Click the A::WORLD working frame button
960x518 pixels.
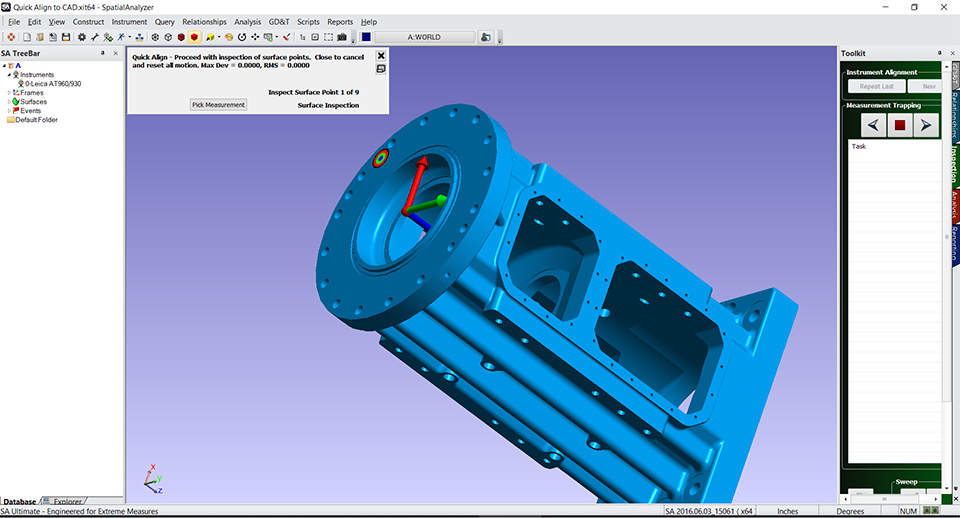(424, 37)
